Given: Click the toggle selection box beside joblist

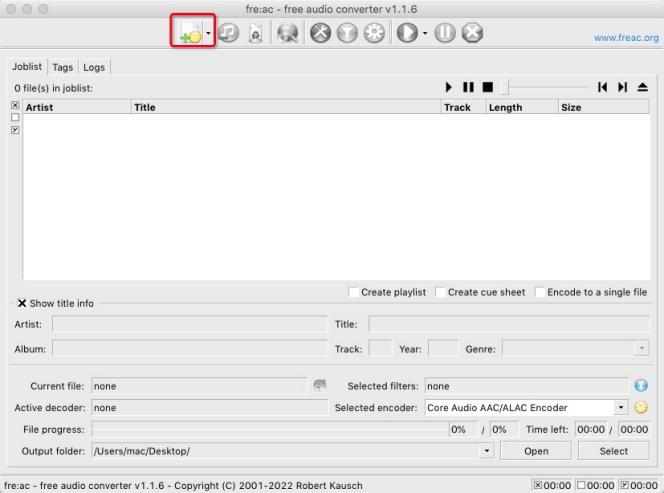Looking at the screenshot, I should (x=15, y=130).
